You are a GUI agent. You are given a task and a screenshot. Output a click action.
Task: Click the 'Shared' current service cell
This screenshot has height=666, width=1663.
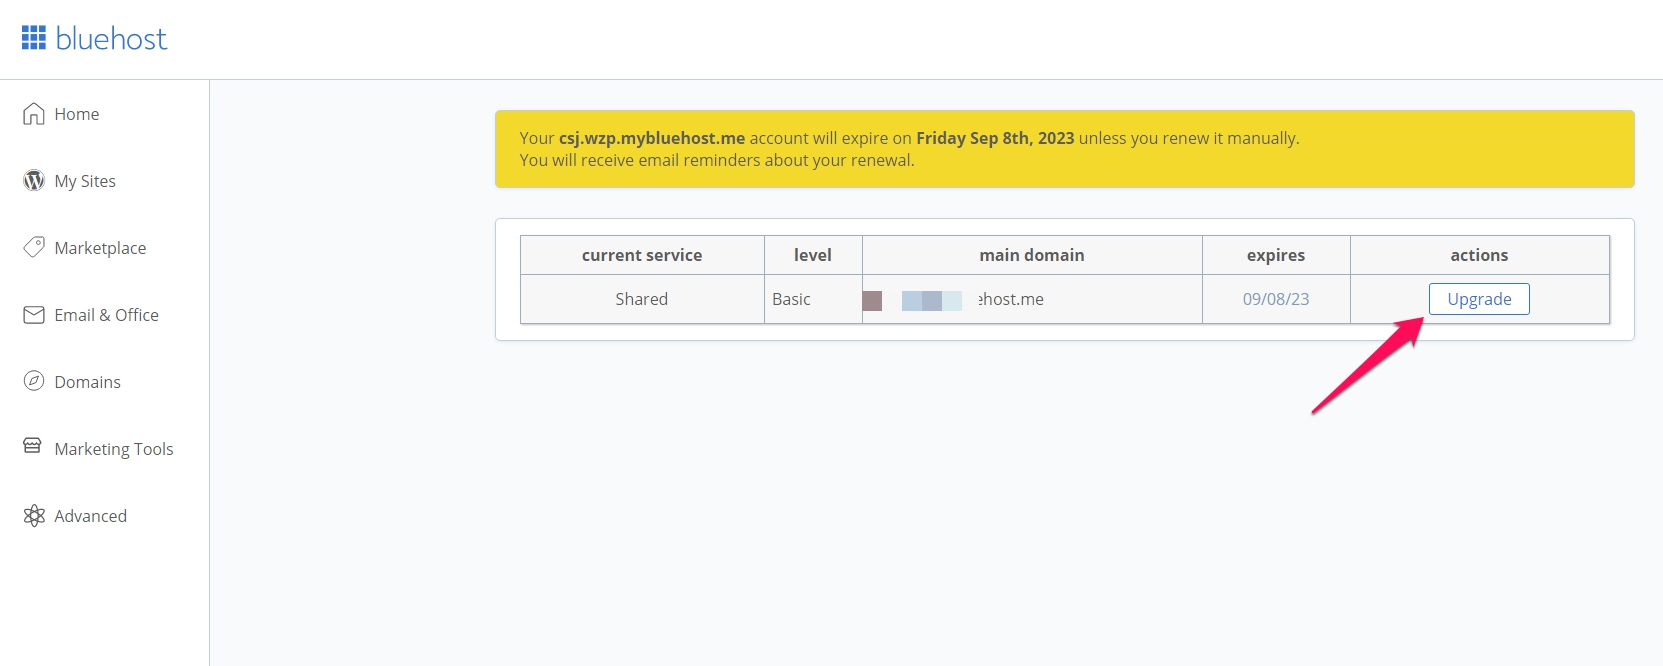642,299
